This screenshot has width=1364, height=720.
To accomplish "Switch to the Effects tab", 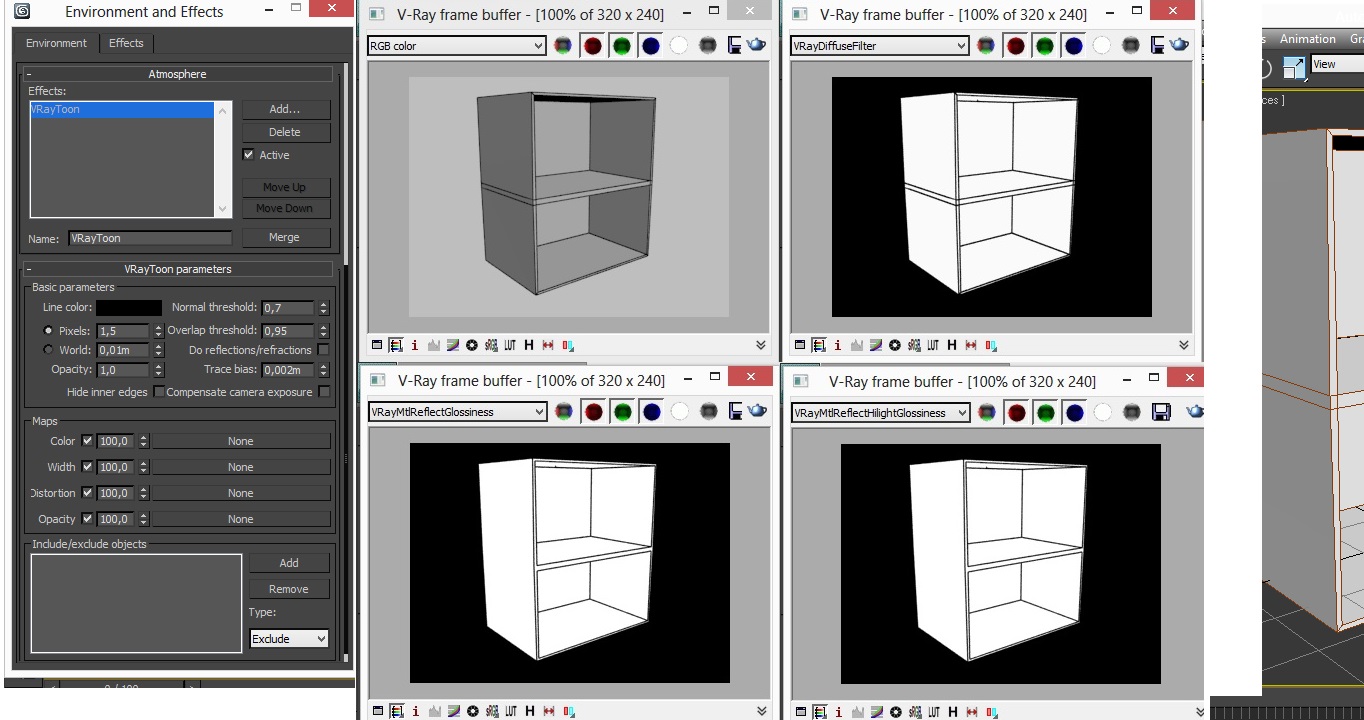I will point(126,43).
